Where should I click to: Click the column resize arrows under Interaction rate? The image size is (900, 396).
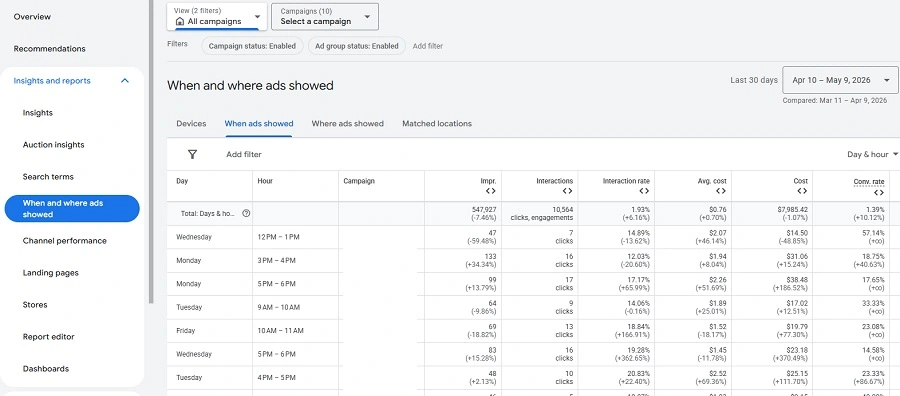(x=644, y=191)
